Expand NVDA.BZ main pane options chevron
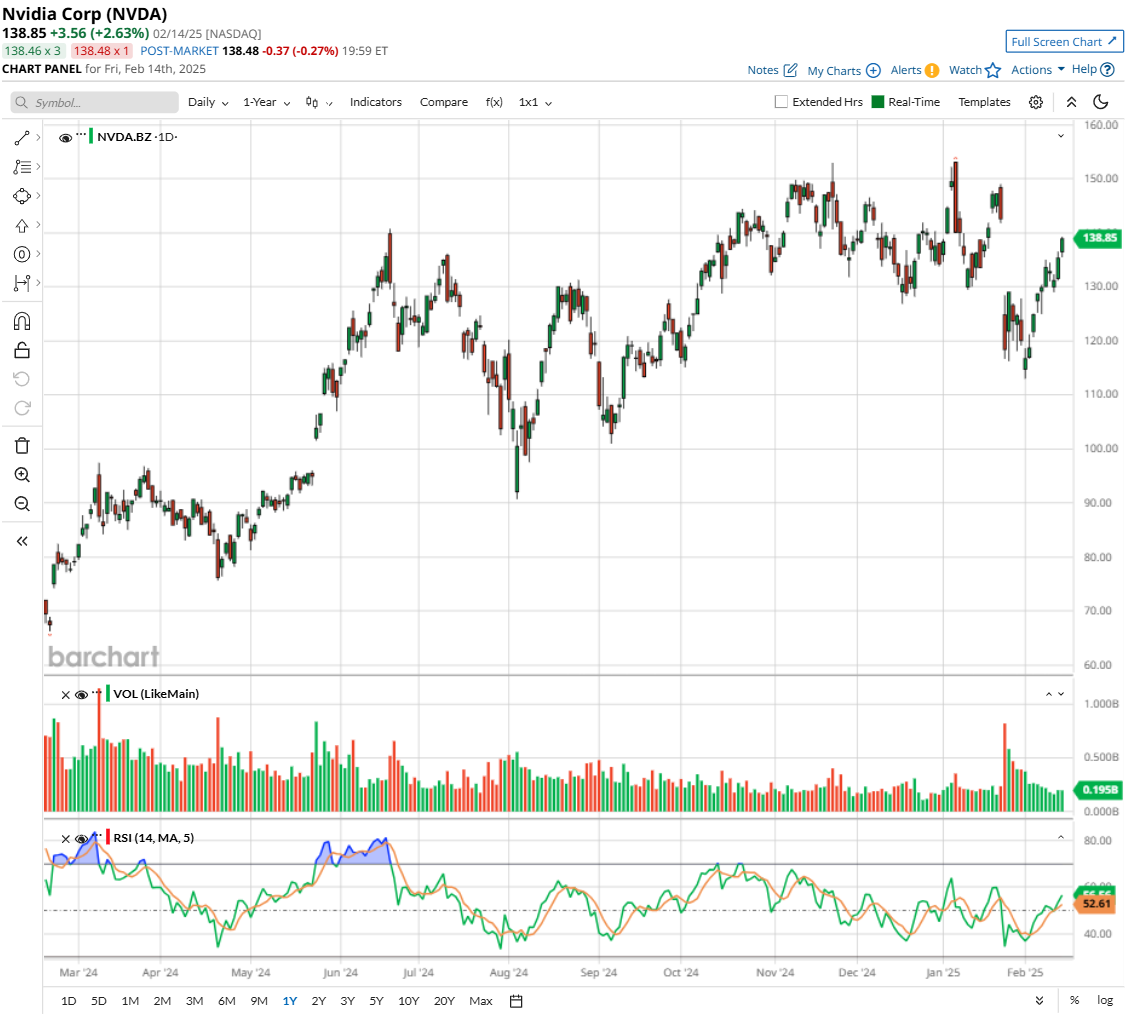Image resolution: width=1130 pixels, height=1017 pixels. click(x=1061, y=136)
